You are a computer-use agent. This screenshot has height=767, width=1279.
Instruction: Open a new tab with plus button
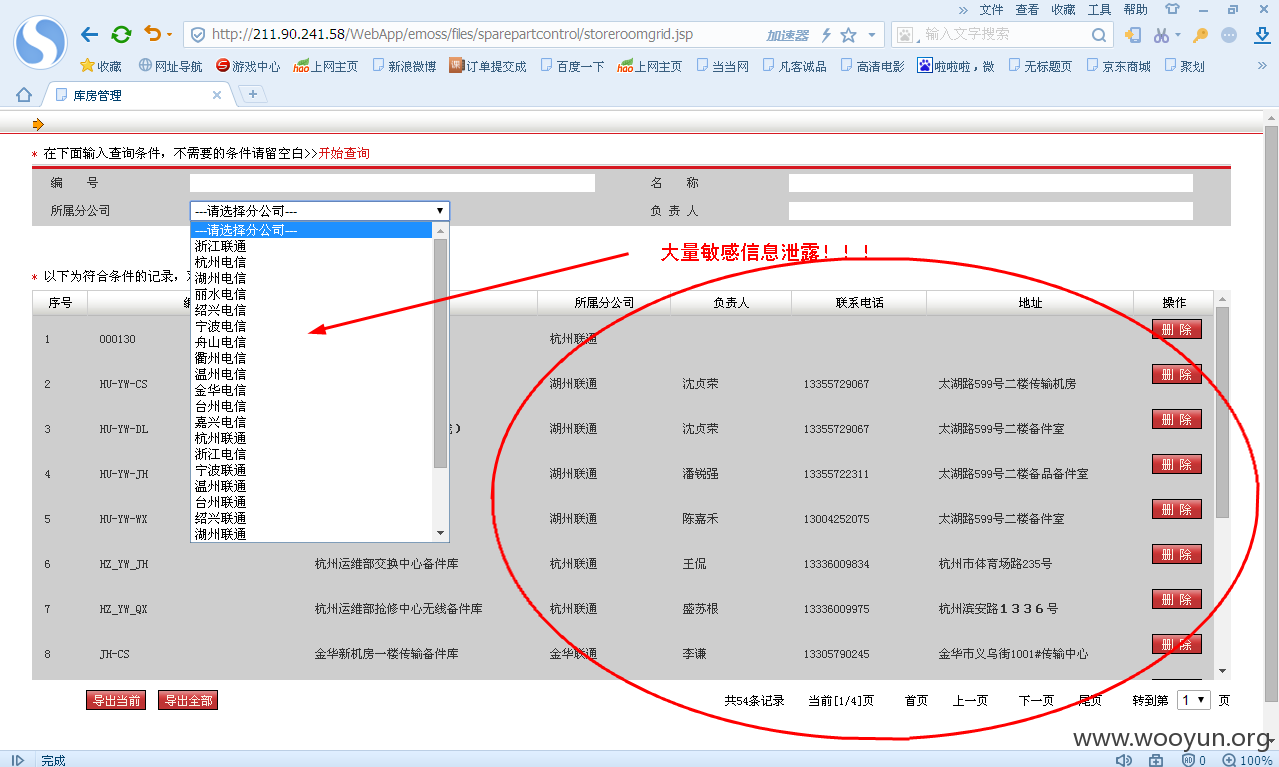[253, 94]
